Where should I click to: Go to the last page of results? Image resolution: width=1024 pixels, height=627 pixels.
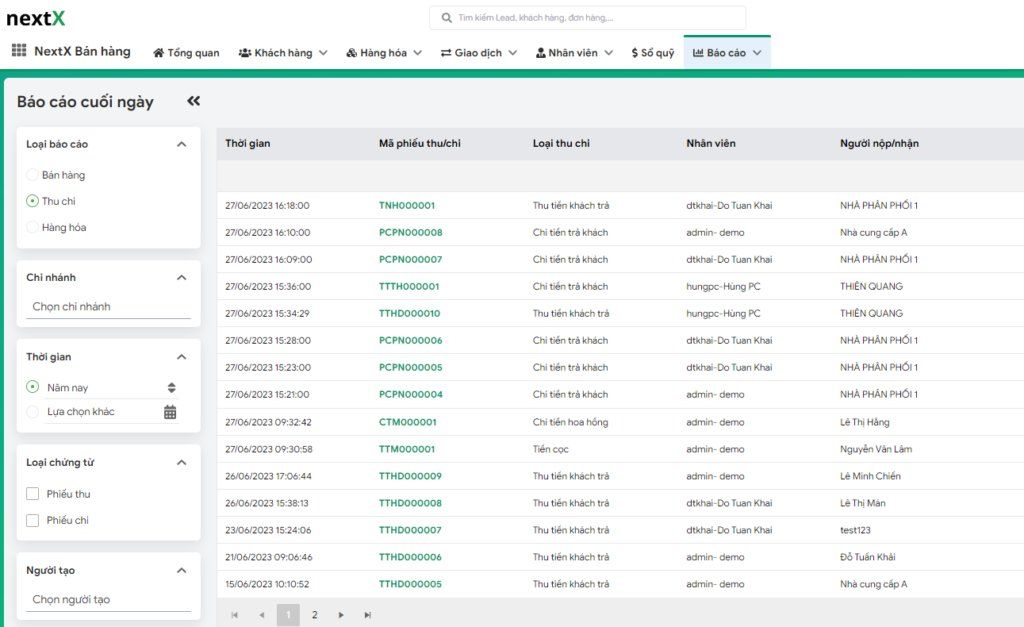(x=367, y=615)
